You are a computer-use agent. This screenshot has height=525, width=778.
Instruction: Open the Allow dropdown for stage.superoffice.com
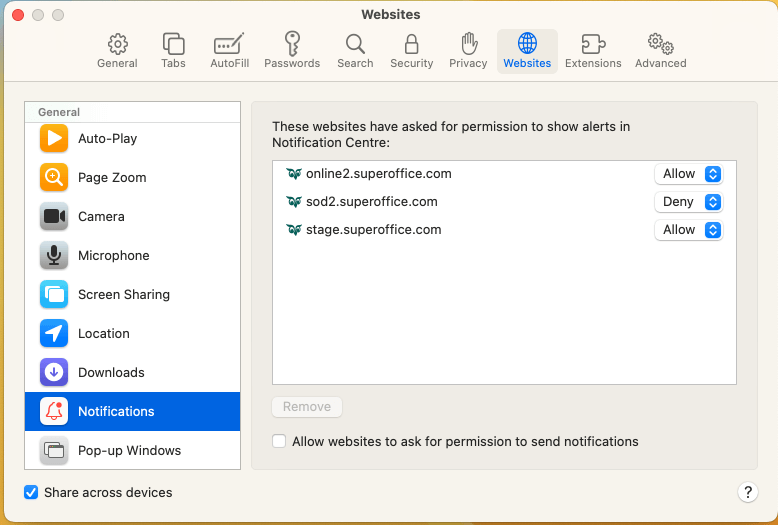point(689,230)
